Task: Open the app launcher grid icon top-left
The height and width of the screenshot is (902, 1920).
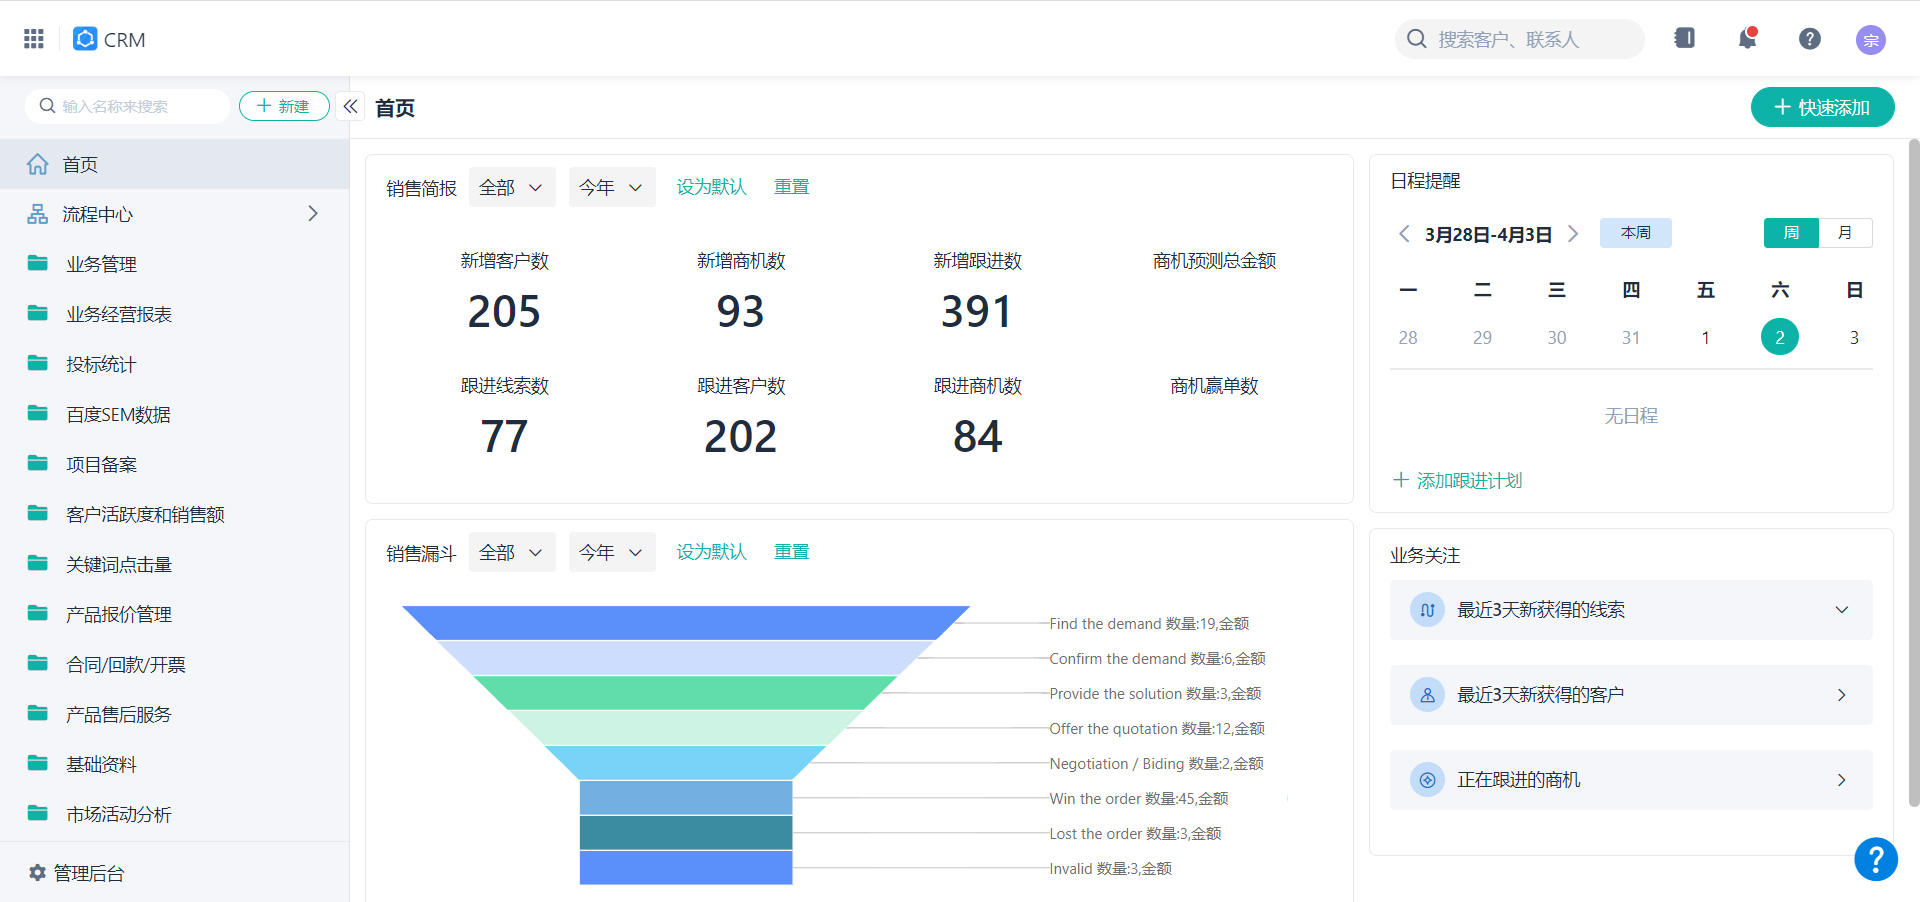Action: click(32, 38)
